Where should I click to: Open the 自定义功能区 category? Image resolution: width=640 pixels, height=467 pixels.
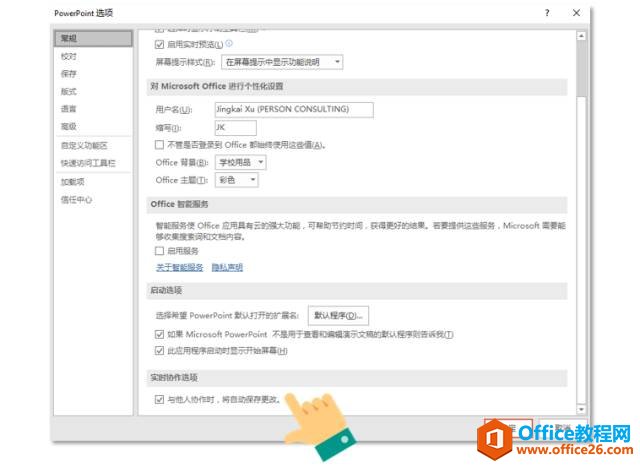84,146
